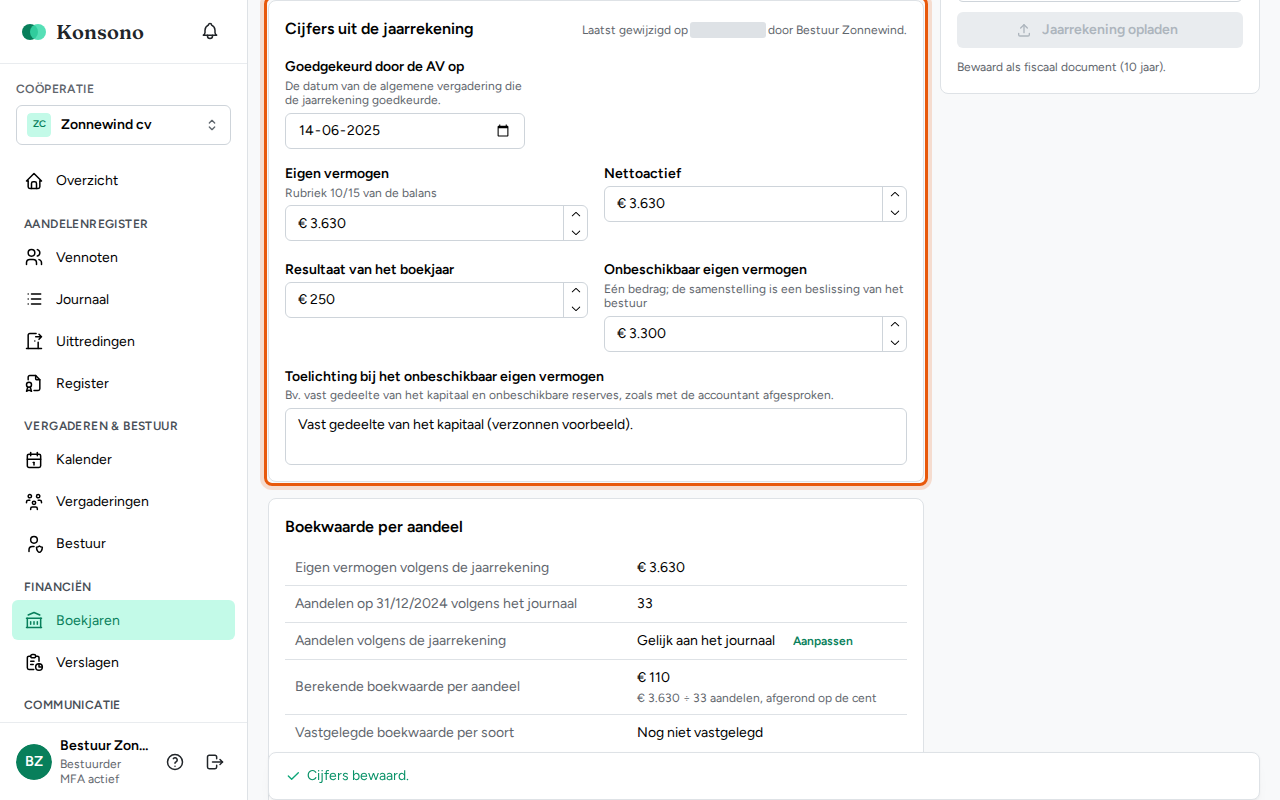Click the Bestuur person icon
The height and width of the screenshot is (800, 1280).
[x=34, y=544]
